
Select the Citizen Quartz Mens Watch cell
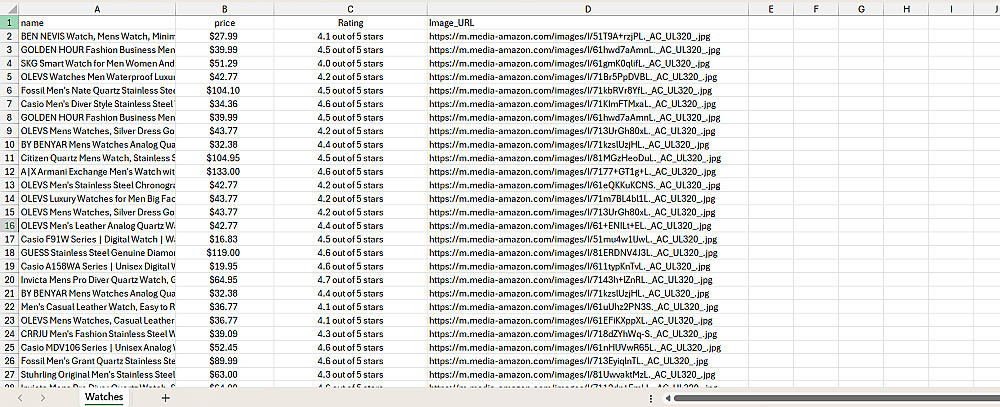point(97,158)
